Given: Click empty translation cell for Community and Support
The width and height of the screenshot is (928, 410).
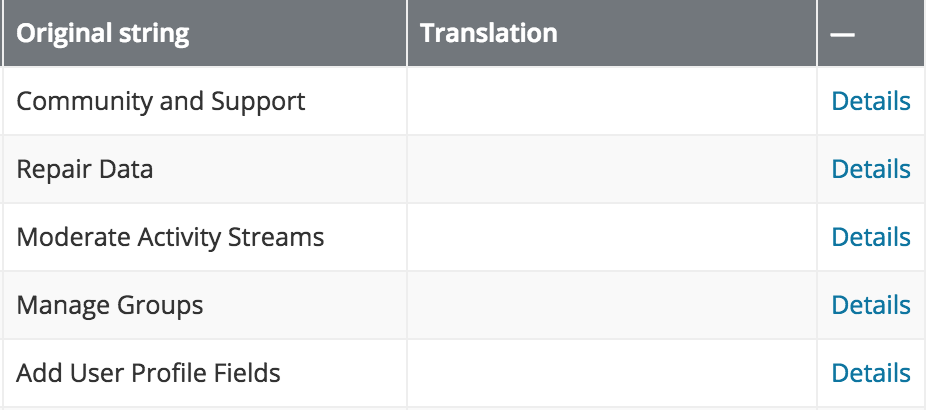Looking at the screenshot, I should (x=612, y=101).
